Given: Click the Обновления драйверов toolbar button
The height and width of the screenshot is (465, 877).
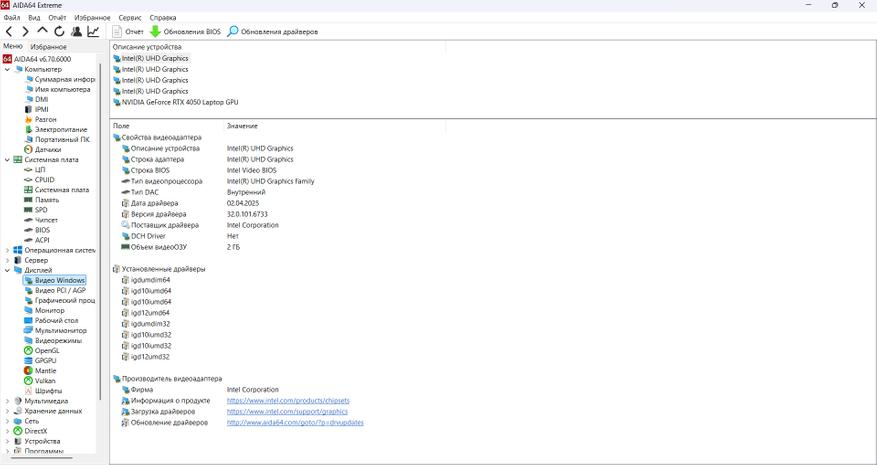Looking at the screenshot, I should pos(272,32).
